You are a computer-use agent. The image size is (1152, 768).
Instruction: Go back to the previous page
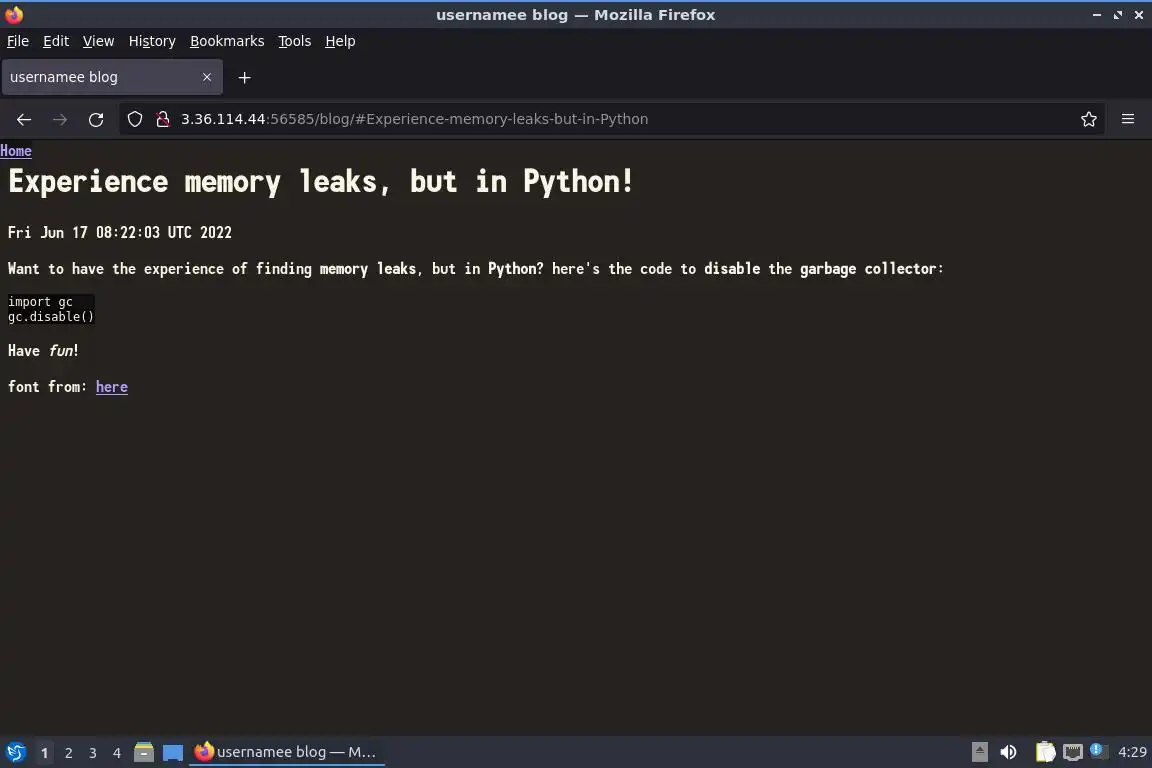pyautogui.click(x=24, y=119)
